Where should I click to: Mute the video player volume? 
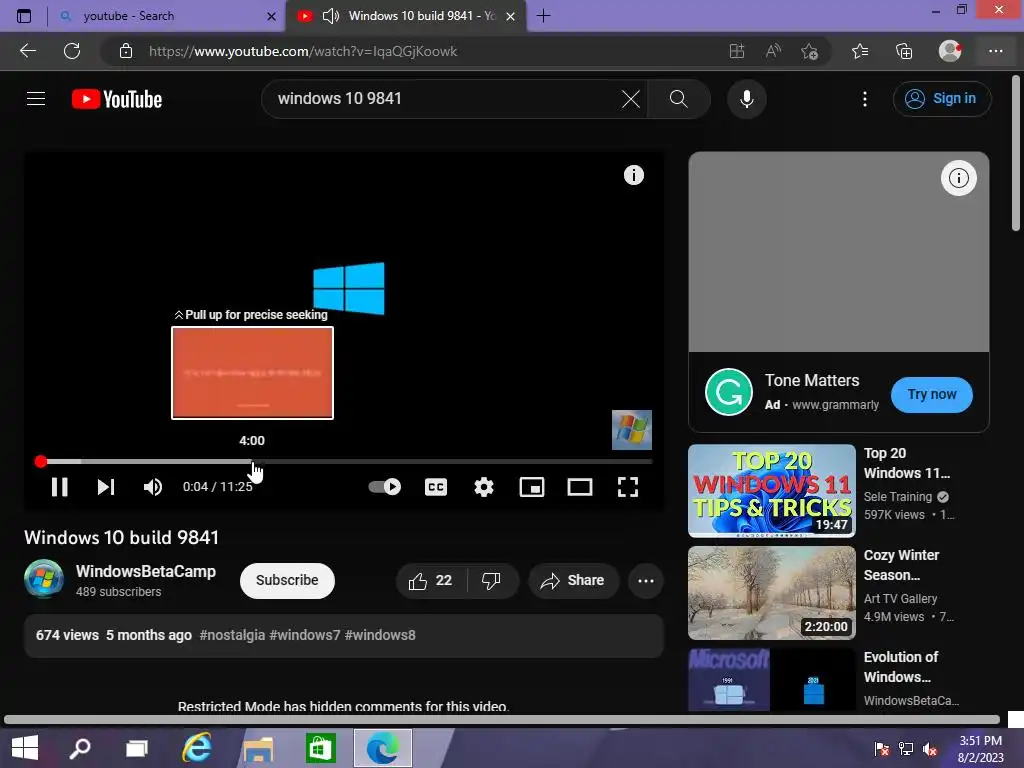tap(153, 487)
